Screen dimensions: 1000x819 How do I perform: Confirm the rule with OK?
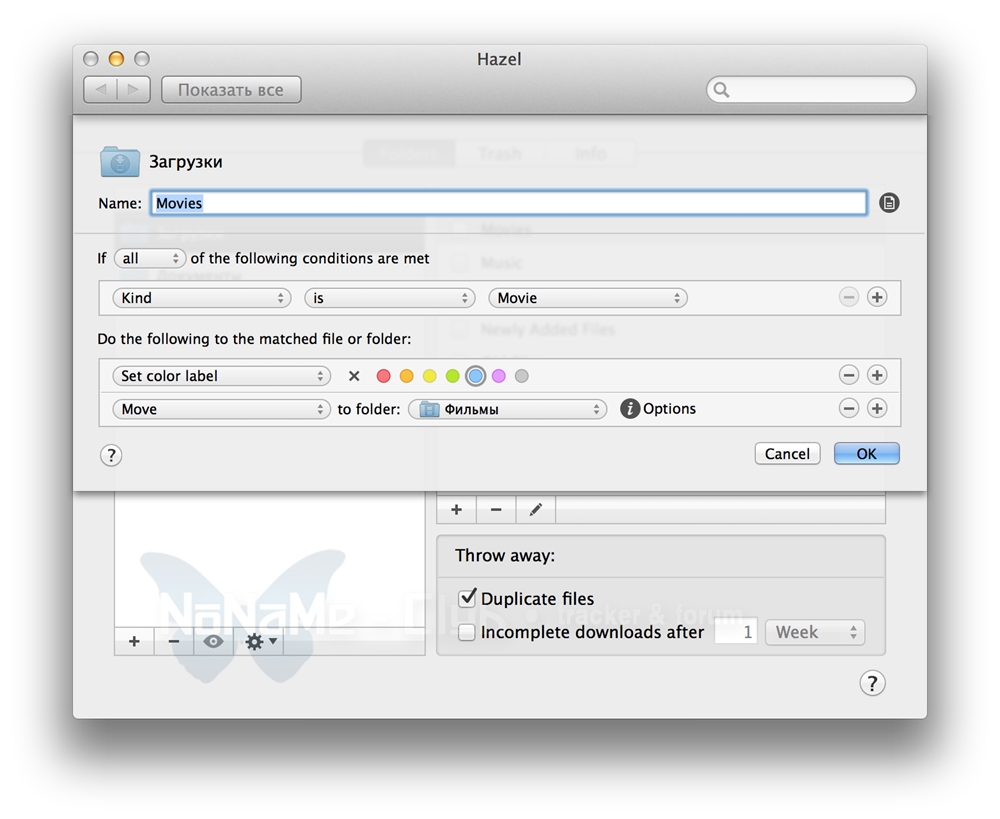click(866, 454)
